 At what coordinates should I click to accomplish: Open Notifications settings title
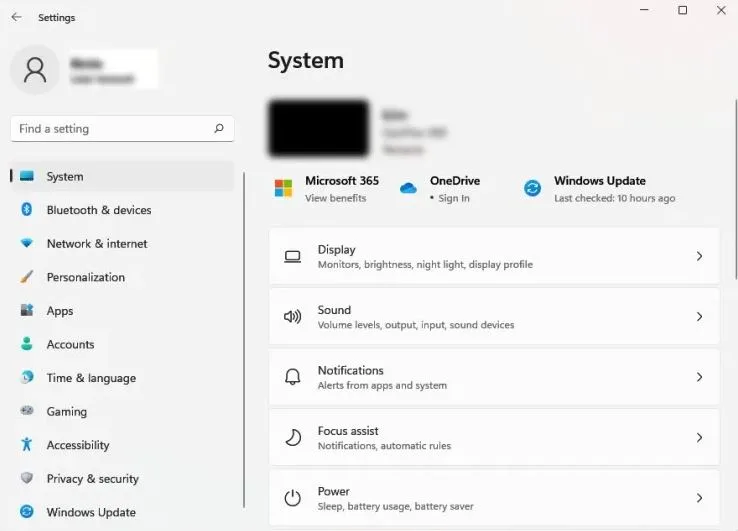pyautogui.click(x=351, y=370)
